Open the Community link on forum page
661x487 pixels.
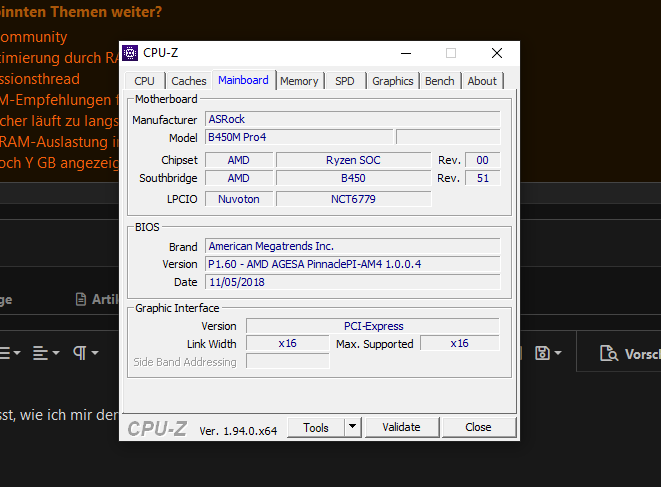34,37
